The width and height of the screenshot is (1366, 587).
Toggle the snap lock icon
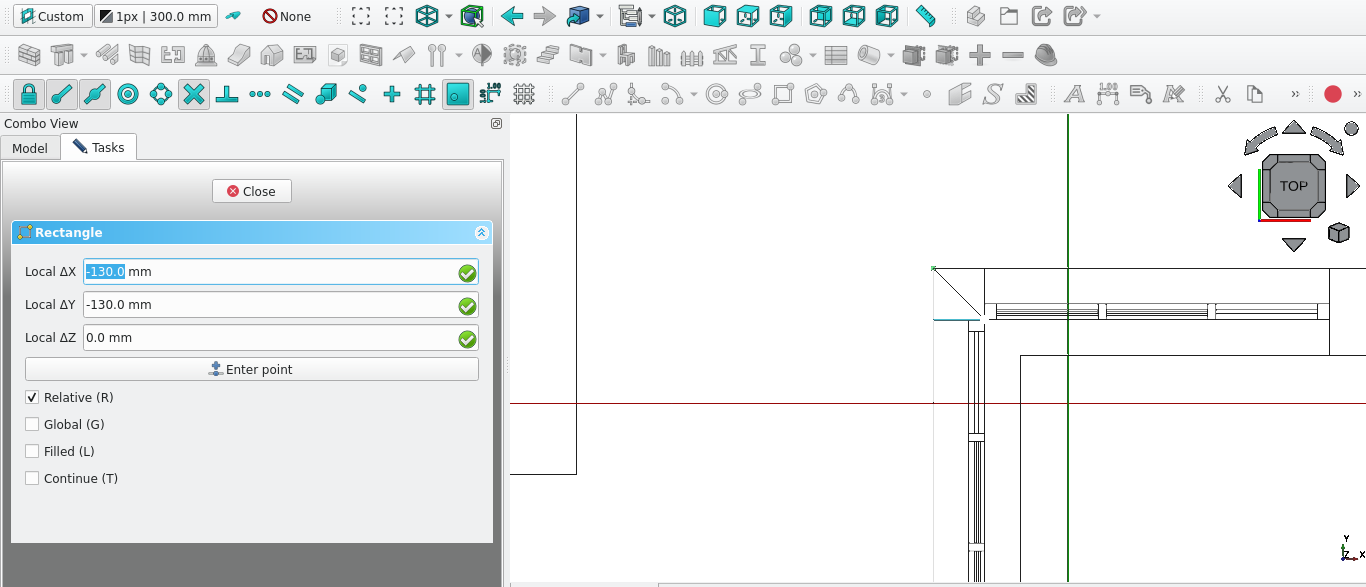29,94
